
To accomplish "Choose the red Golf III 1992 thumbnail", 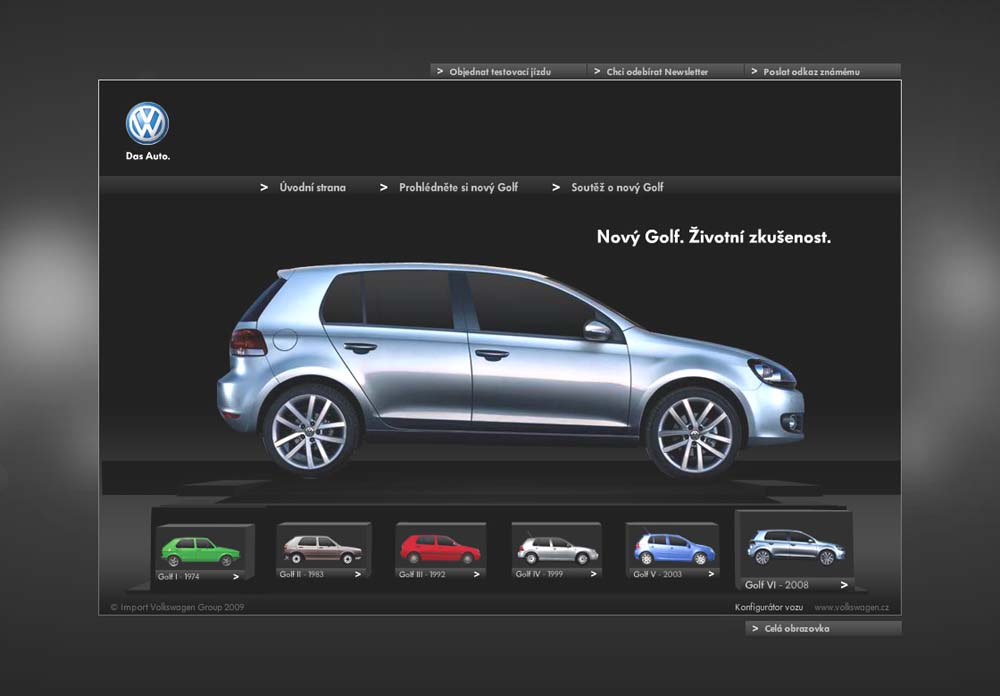I will [440, 549].
